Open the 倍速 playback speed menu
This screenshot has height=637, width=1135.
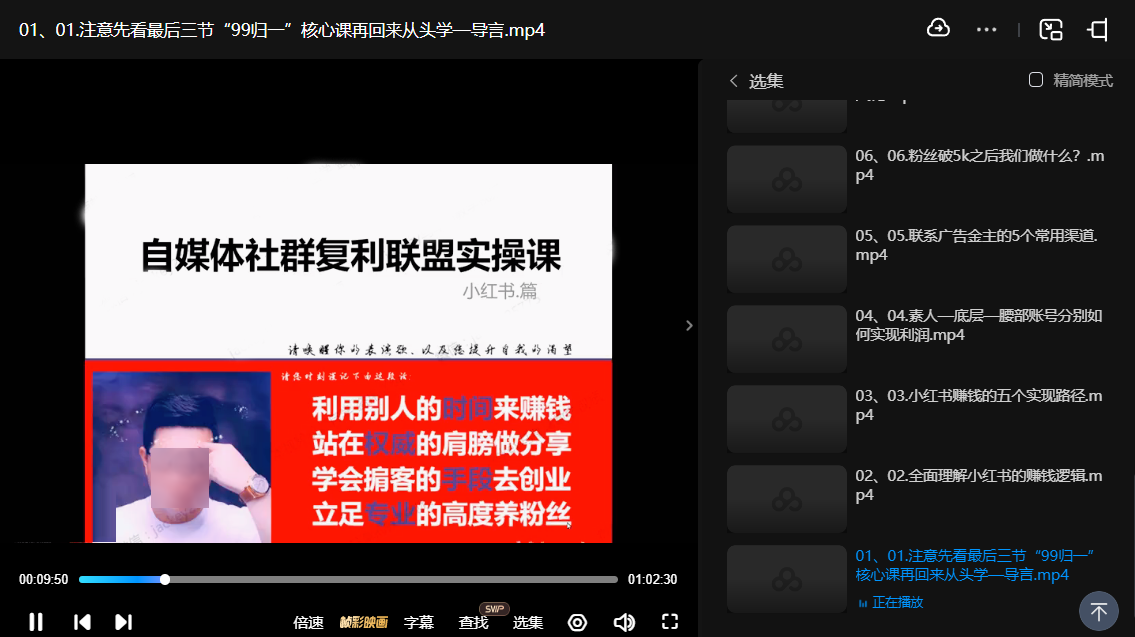[x=308, y=622]
